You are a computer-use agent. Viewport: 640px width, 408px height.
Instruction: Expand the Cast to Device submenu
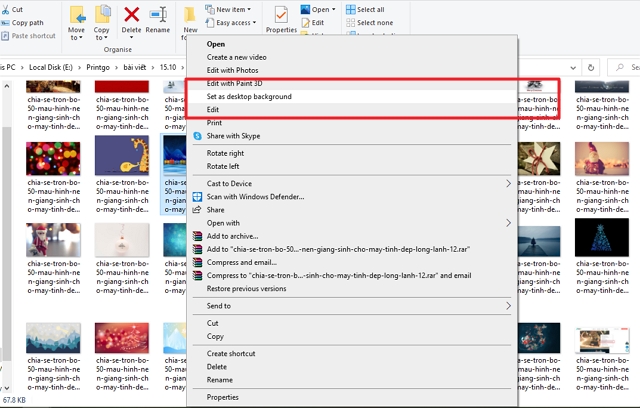point(507,184)
